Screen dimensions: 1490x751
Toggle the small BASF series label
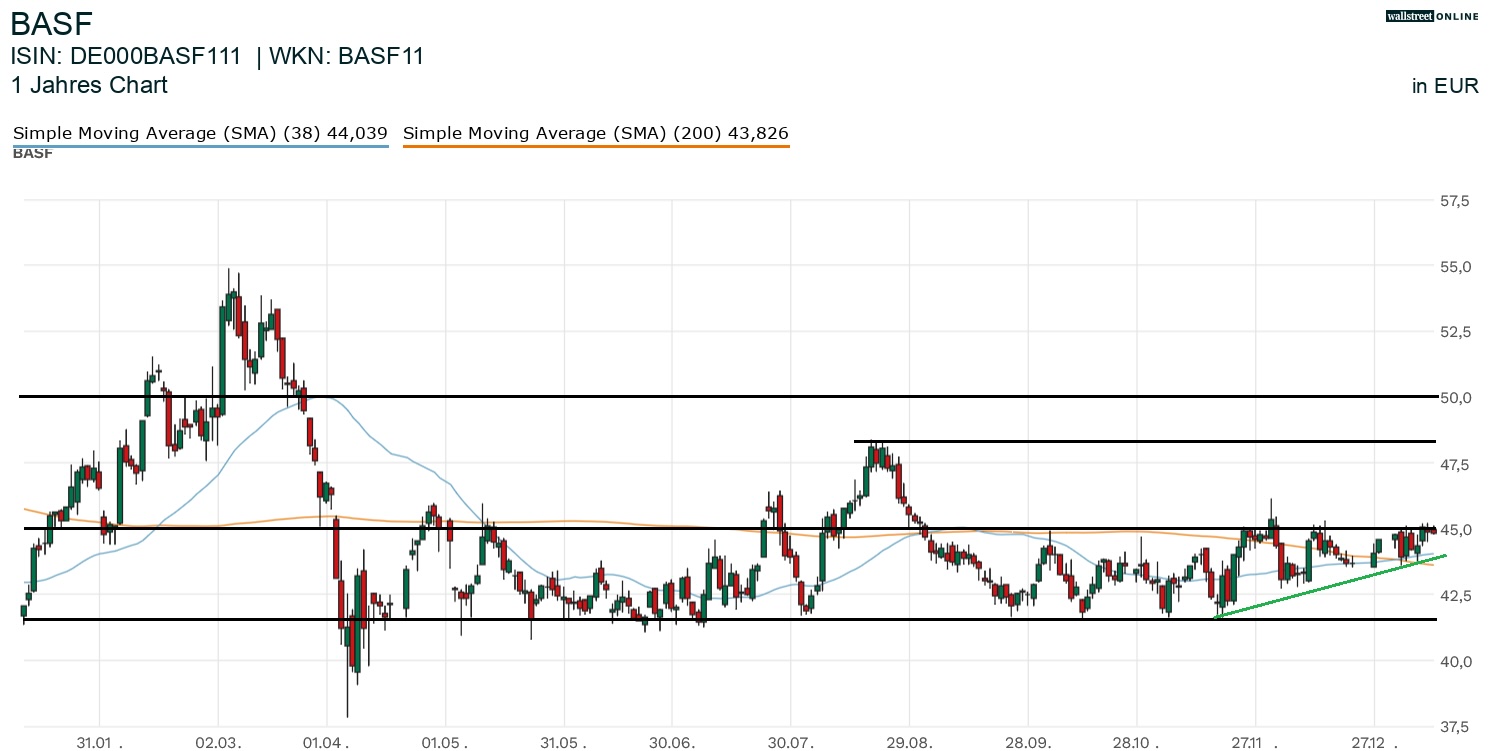[x=33, y=154]
